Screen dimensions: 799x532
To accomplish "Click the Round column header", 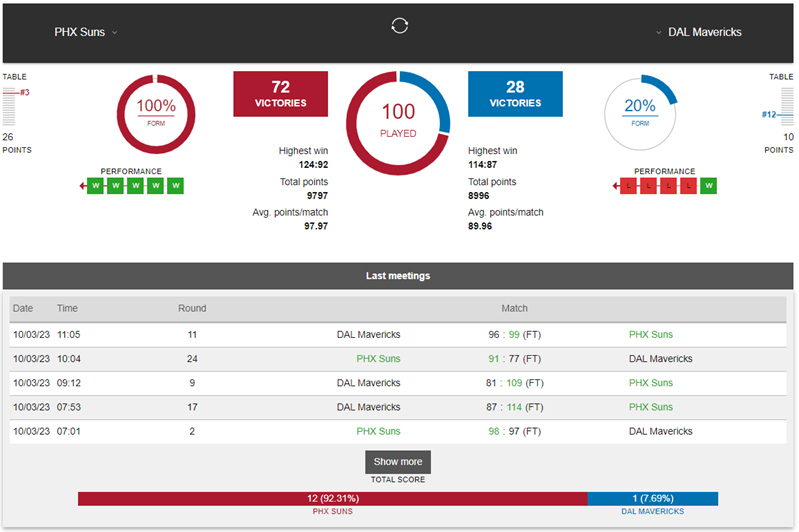I will pos(192,308).
